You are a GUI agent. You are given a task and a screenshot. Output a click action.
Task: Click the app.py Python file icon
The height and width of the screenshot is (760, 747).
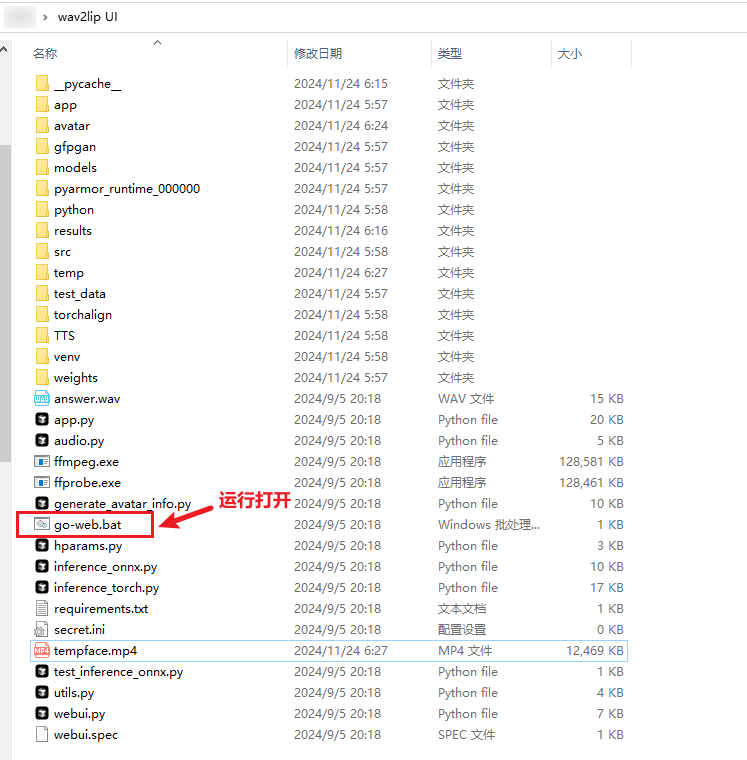pyautogui.click(x=42, y=419)
